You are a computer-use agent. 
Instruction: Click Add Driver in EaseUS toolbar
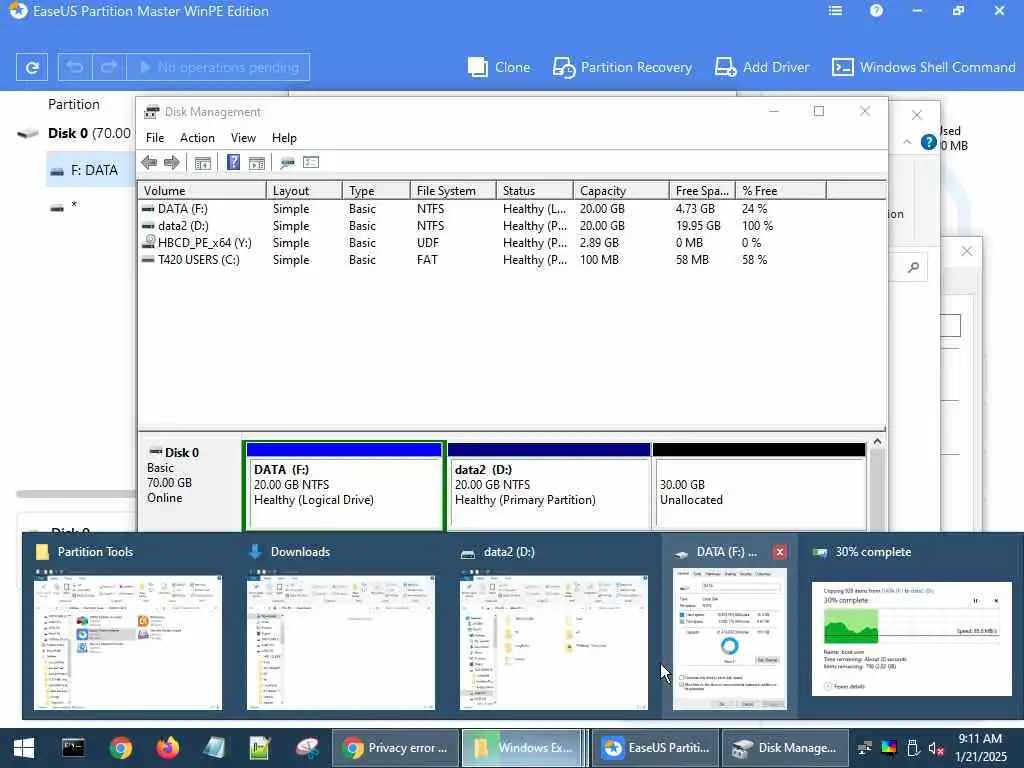coord(761,67)
